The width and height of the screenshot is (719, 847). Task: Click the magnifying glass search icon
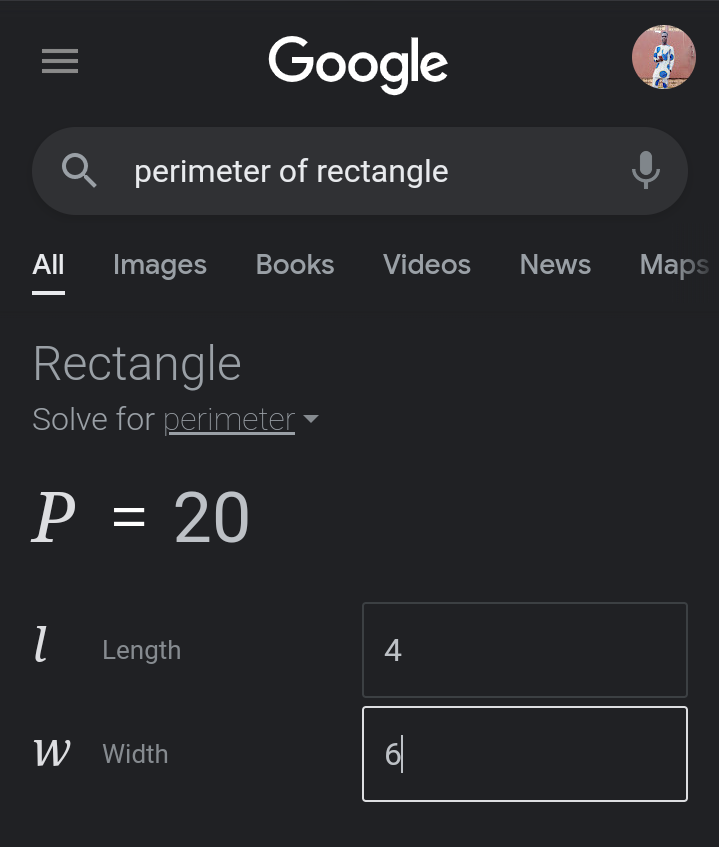click(x=79, y=171)
